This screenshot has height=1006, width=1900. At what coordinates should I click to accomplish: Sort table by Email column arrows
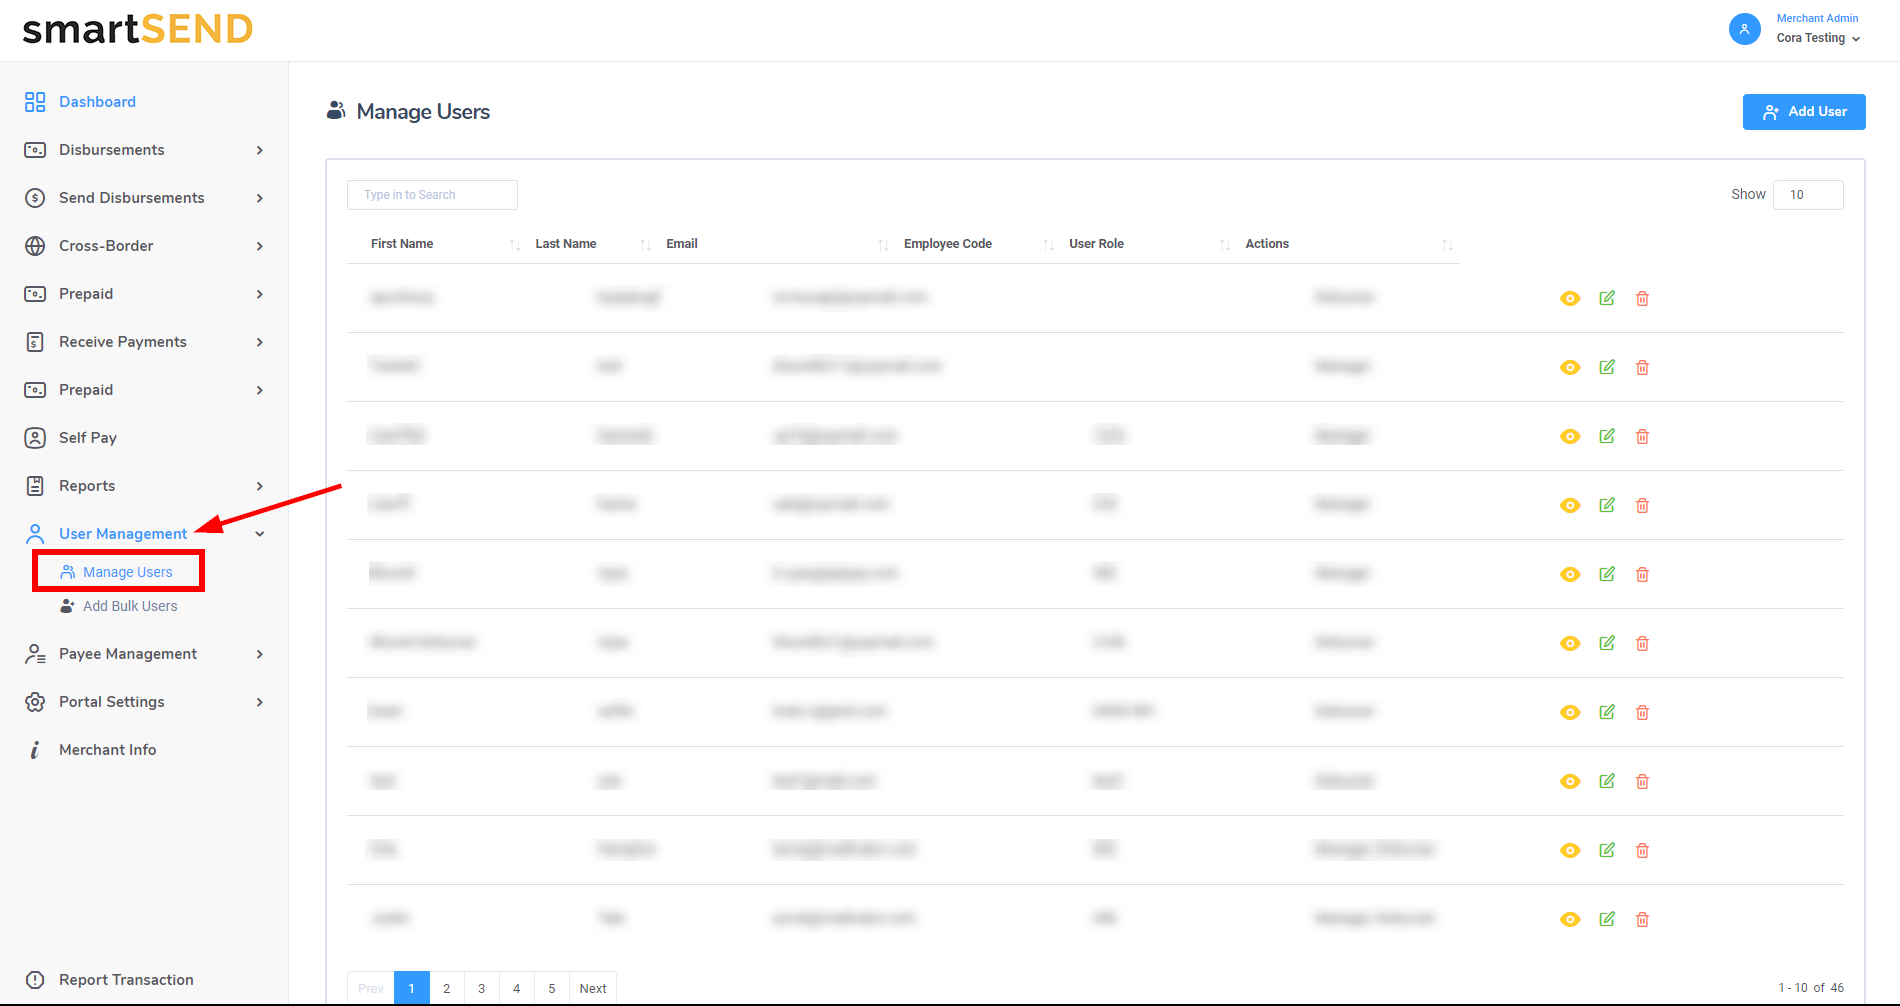(x=883, y=245)
